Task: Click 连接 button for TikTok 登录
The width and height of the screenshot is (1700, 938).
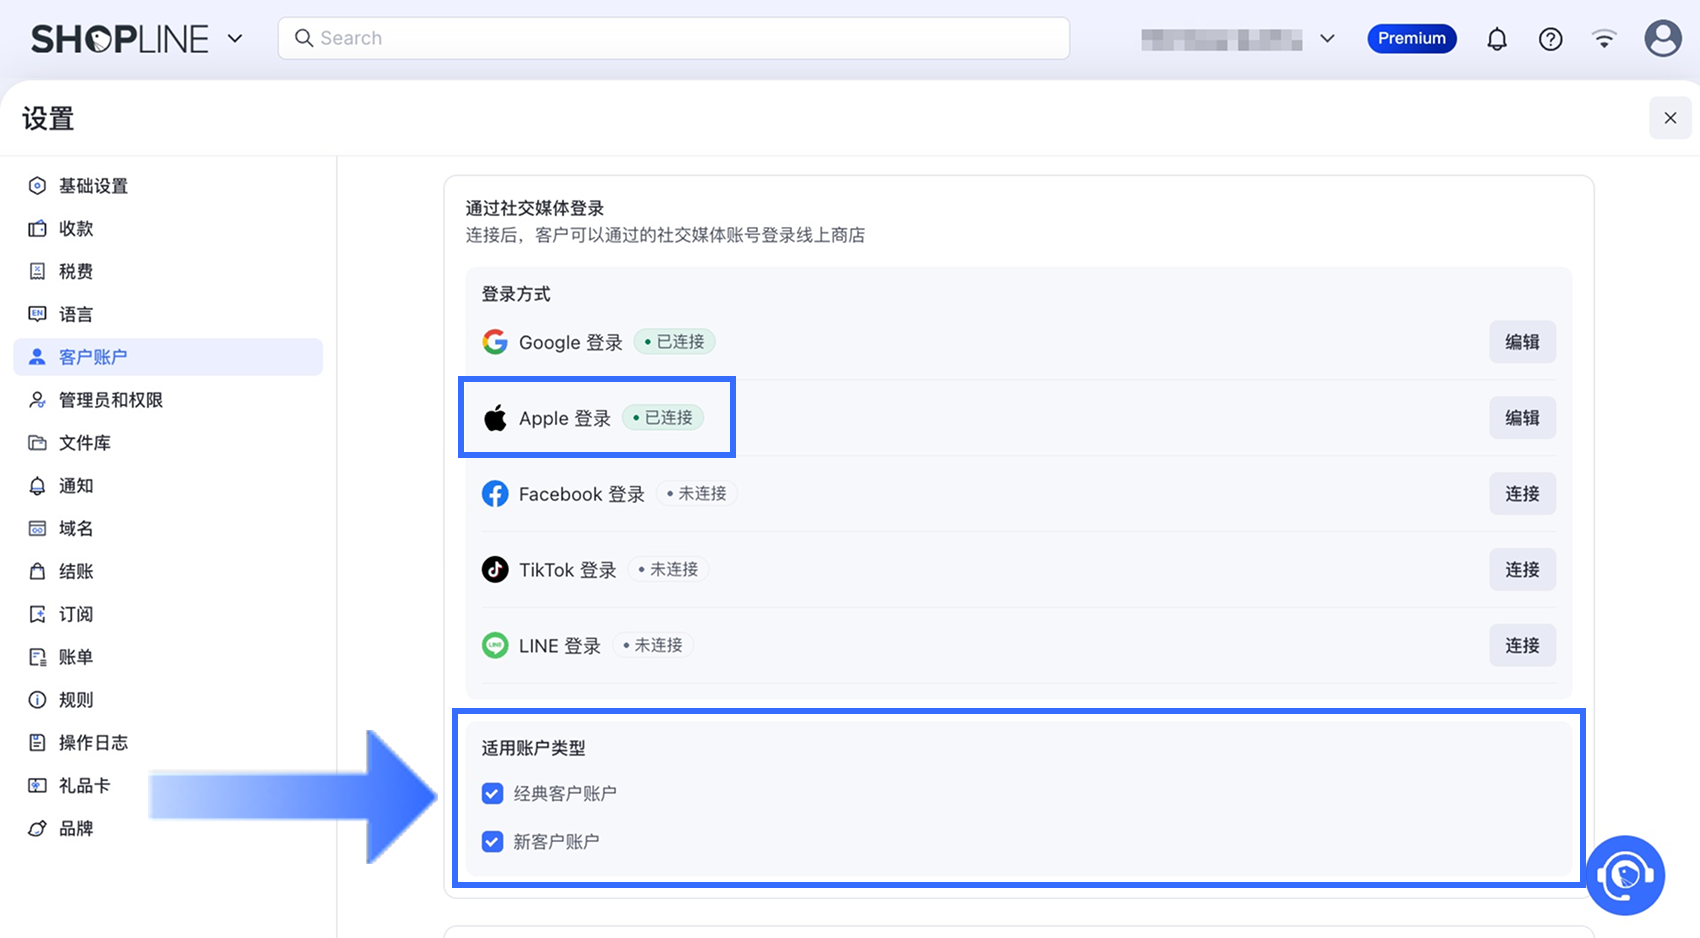Action: 1522,570
